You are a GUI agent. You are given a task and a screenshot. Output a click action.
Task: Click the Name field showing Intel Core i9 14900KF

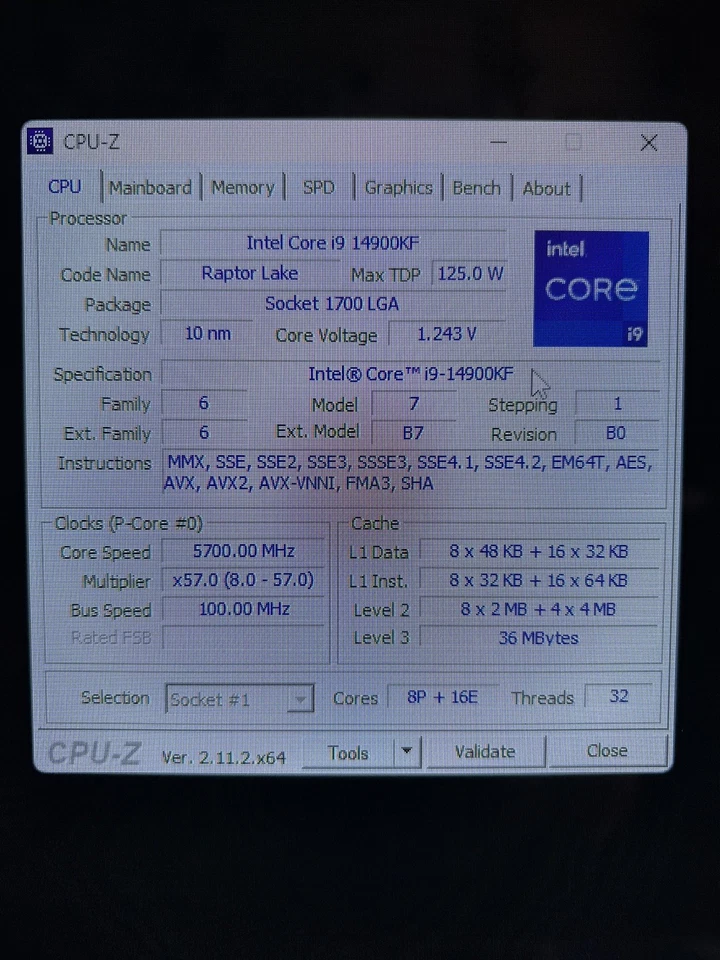pos(332,243)
